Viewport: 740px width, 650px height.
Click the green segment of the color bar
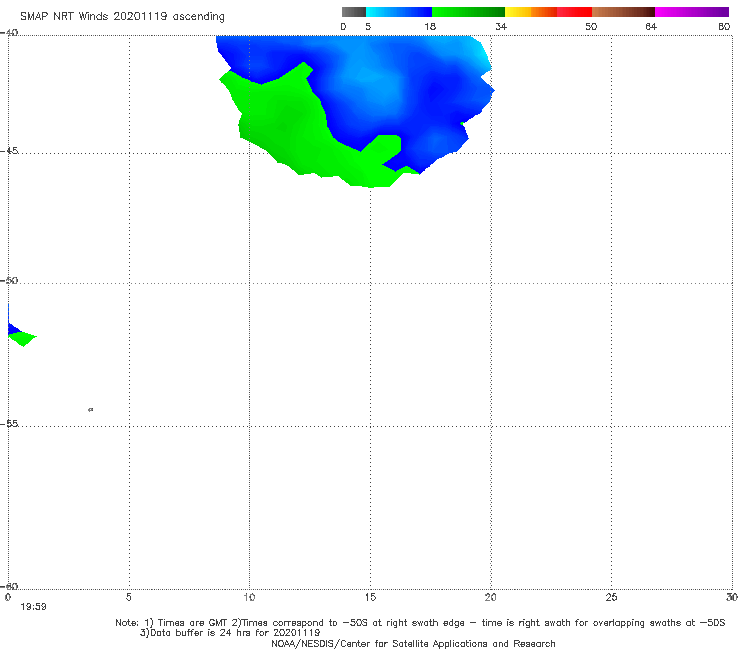(468, 12)
